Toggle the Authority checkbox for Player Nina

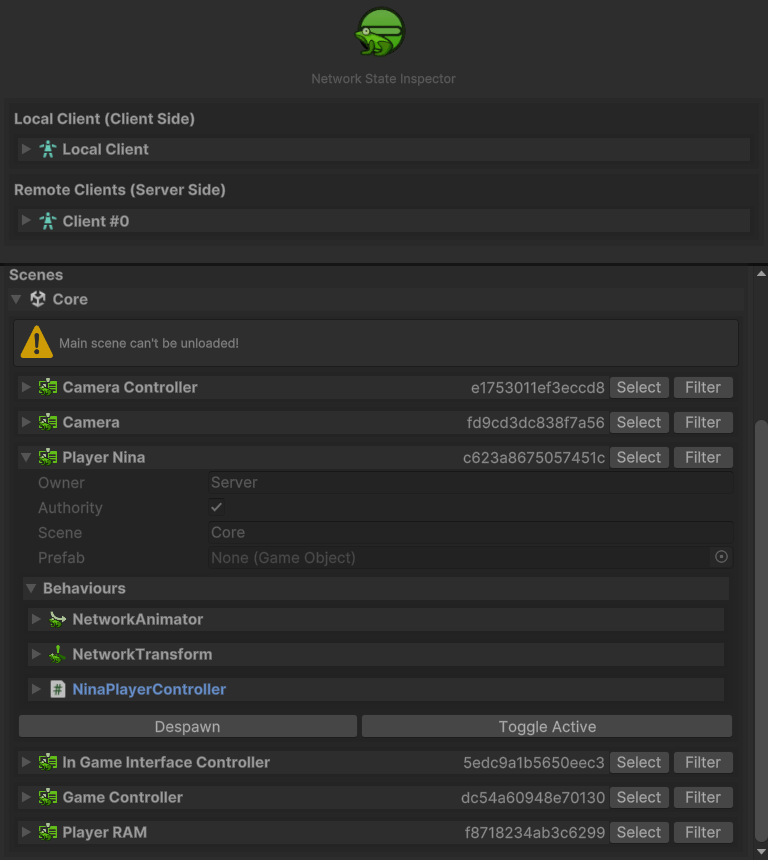pos(216,507)
